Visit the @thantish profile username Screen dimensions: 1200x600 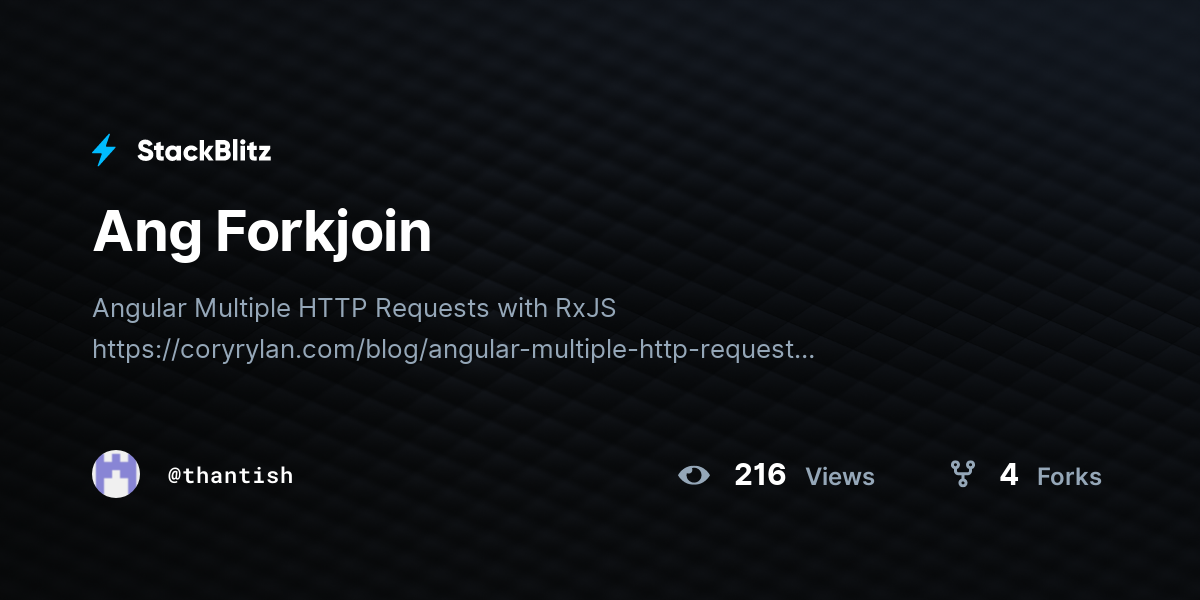[x=231, y=475]
